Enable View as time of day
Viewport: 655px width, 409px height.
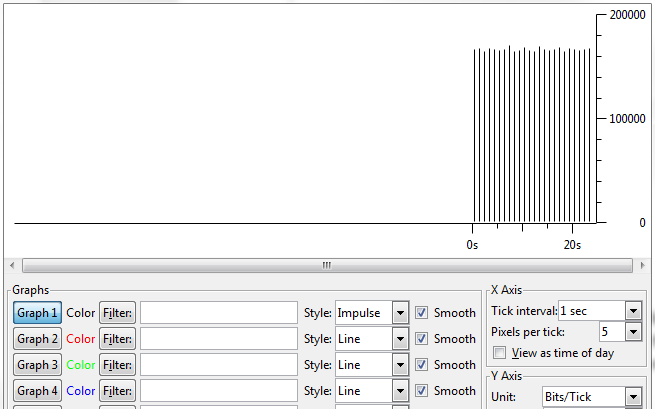click(499, 353)
